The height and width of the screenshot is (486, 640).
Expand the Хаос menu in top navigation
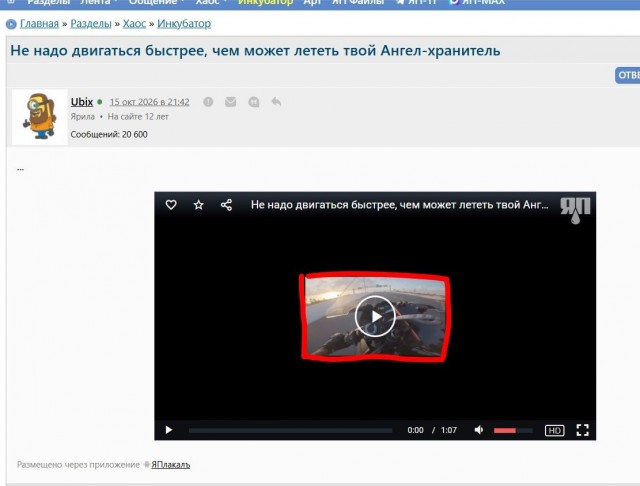click(x=211, y=2)
